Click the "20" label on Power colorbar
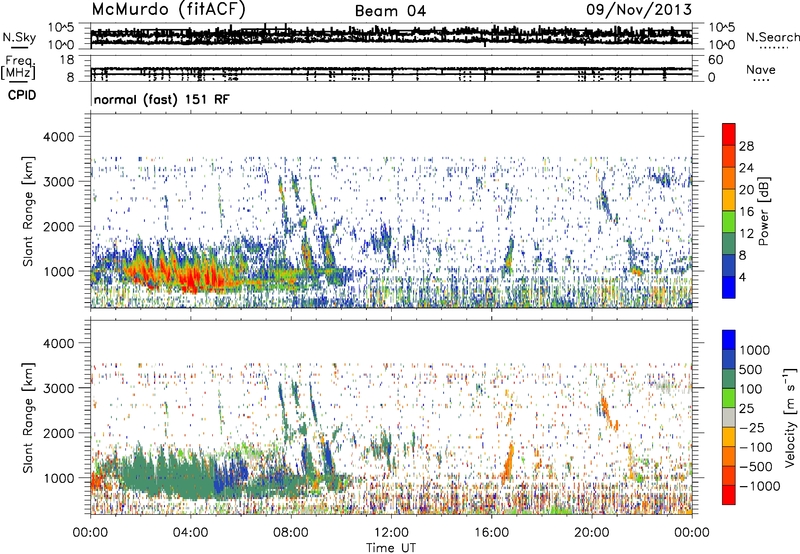Viewport: 800px width, 554px height. click(746, 190)
